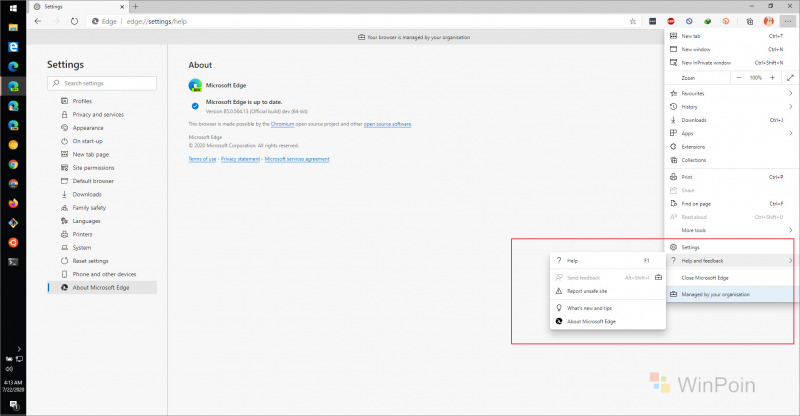
Task: Click the orange extension icon in toolbar
Action: tap(726, 21)
